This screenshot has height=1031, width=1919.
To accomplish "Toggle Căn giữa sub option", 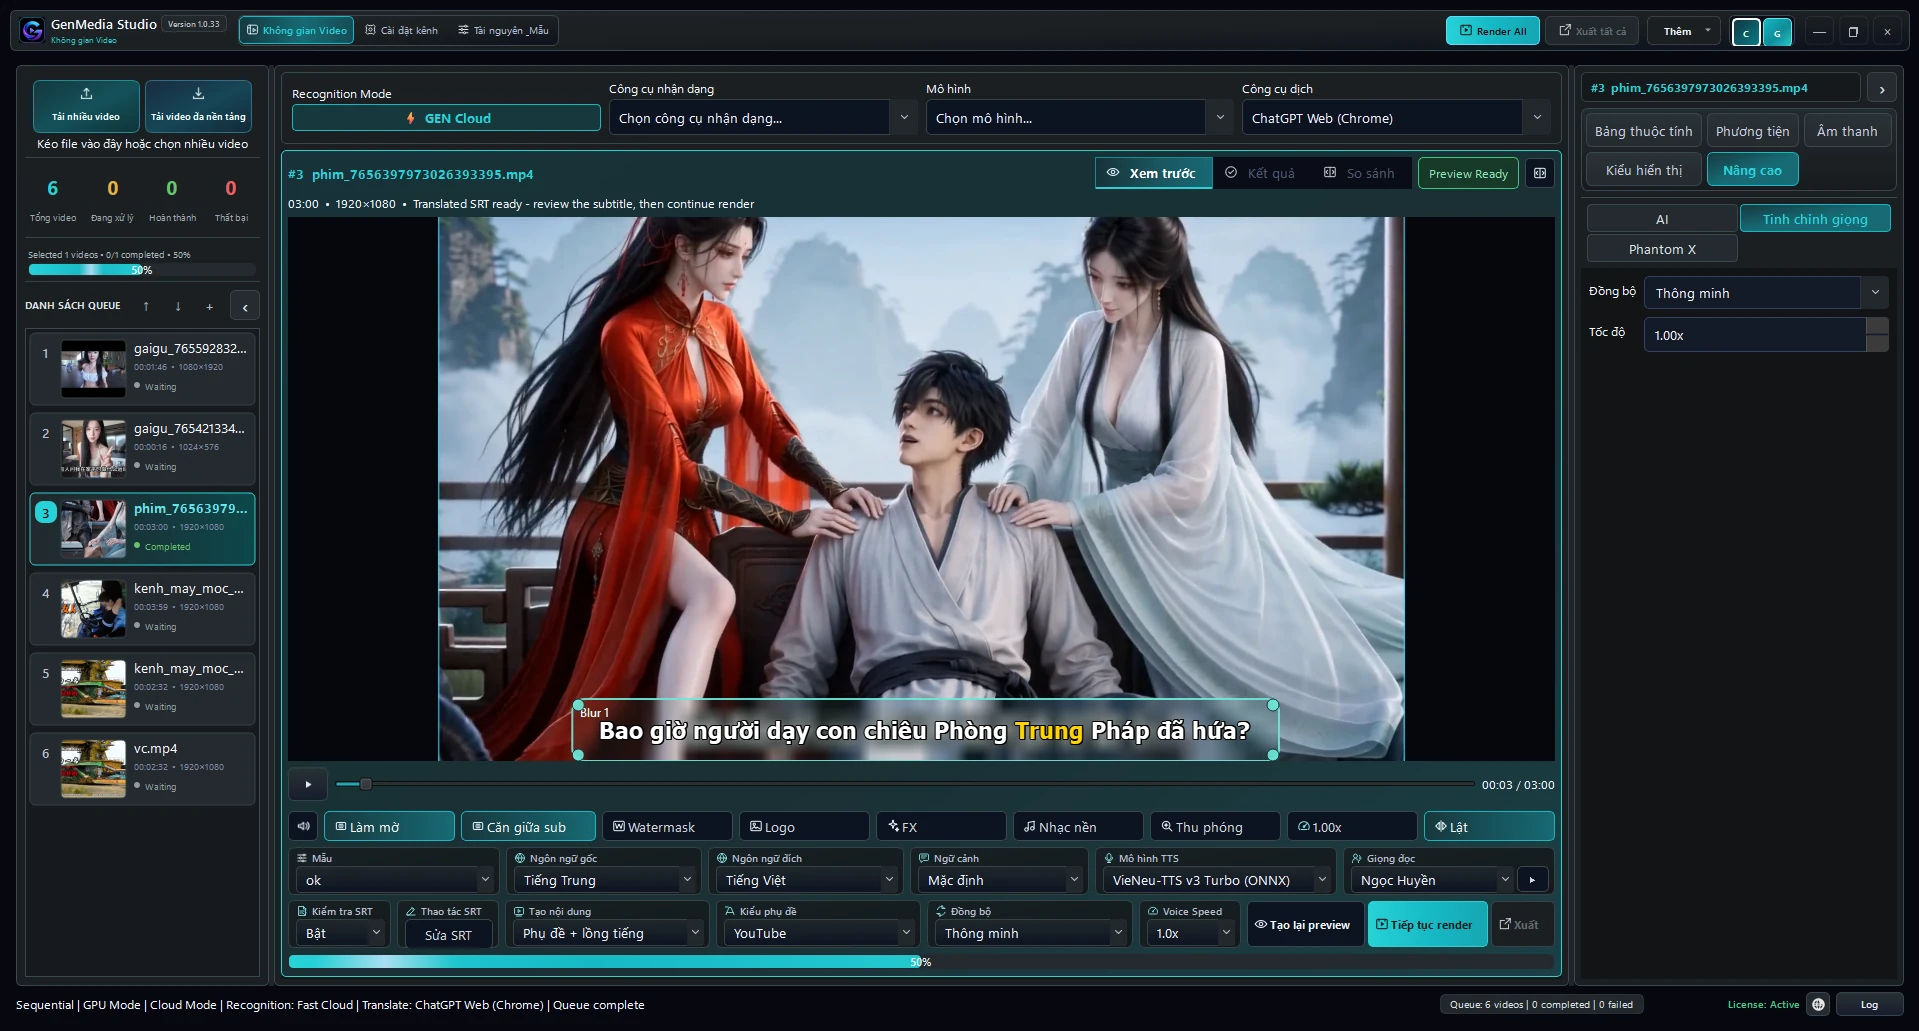I will [528, 826].
